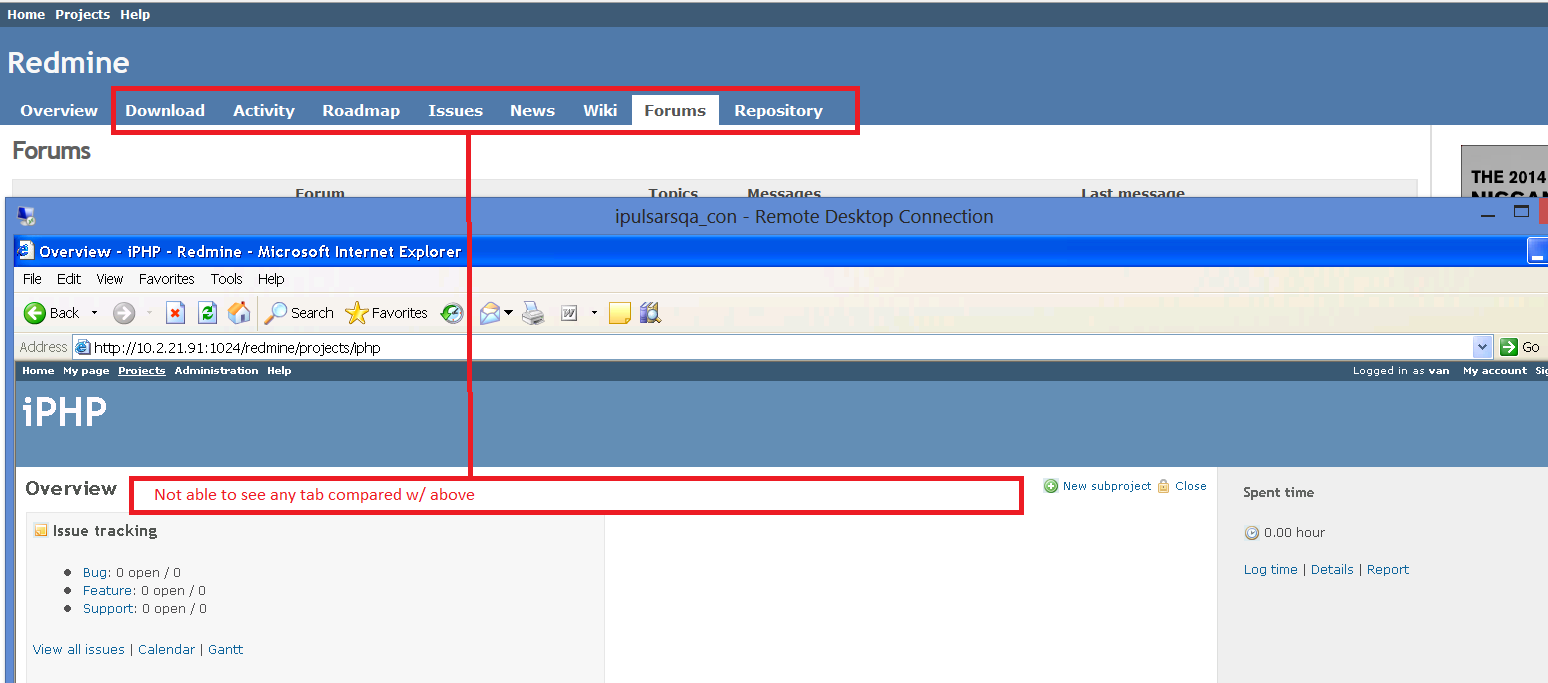Open the spent time Report link
This screenshot has width=1548, height=683.
tap(1388, 570)
